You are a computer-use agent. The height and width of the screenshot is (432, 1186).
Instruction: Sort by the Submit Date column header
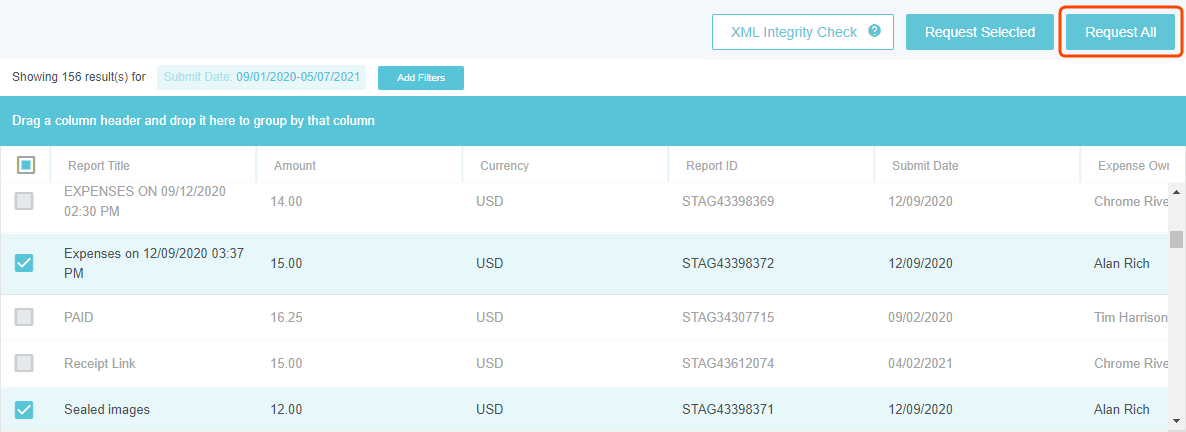(x=925, y=166)
